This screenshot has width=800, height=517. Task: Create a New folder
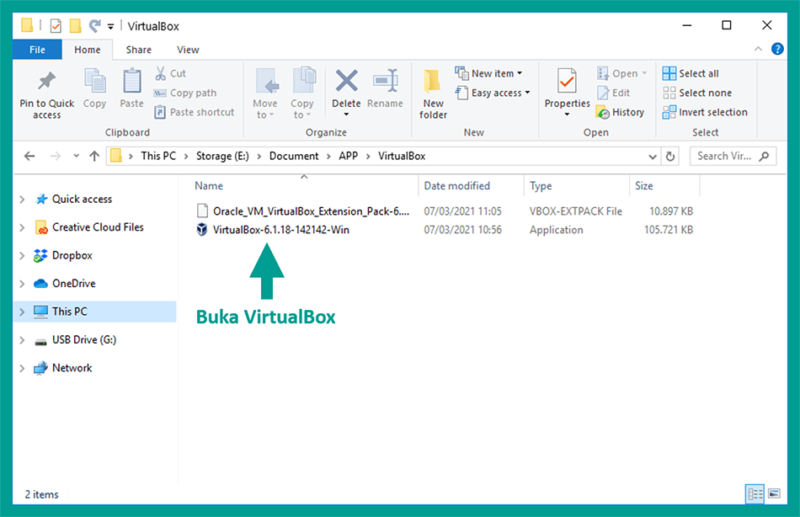coord(433,94)
